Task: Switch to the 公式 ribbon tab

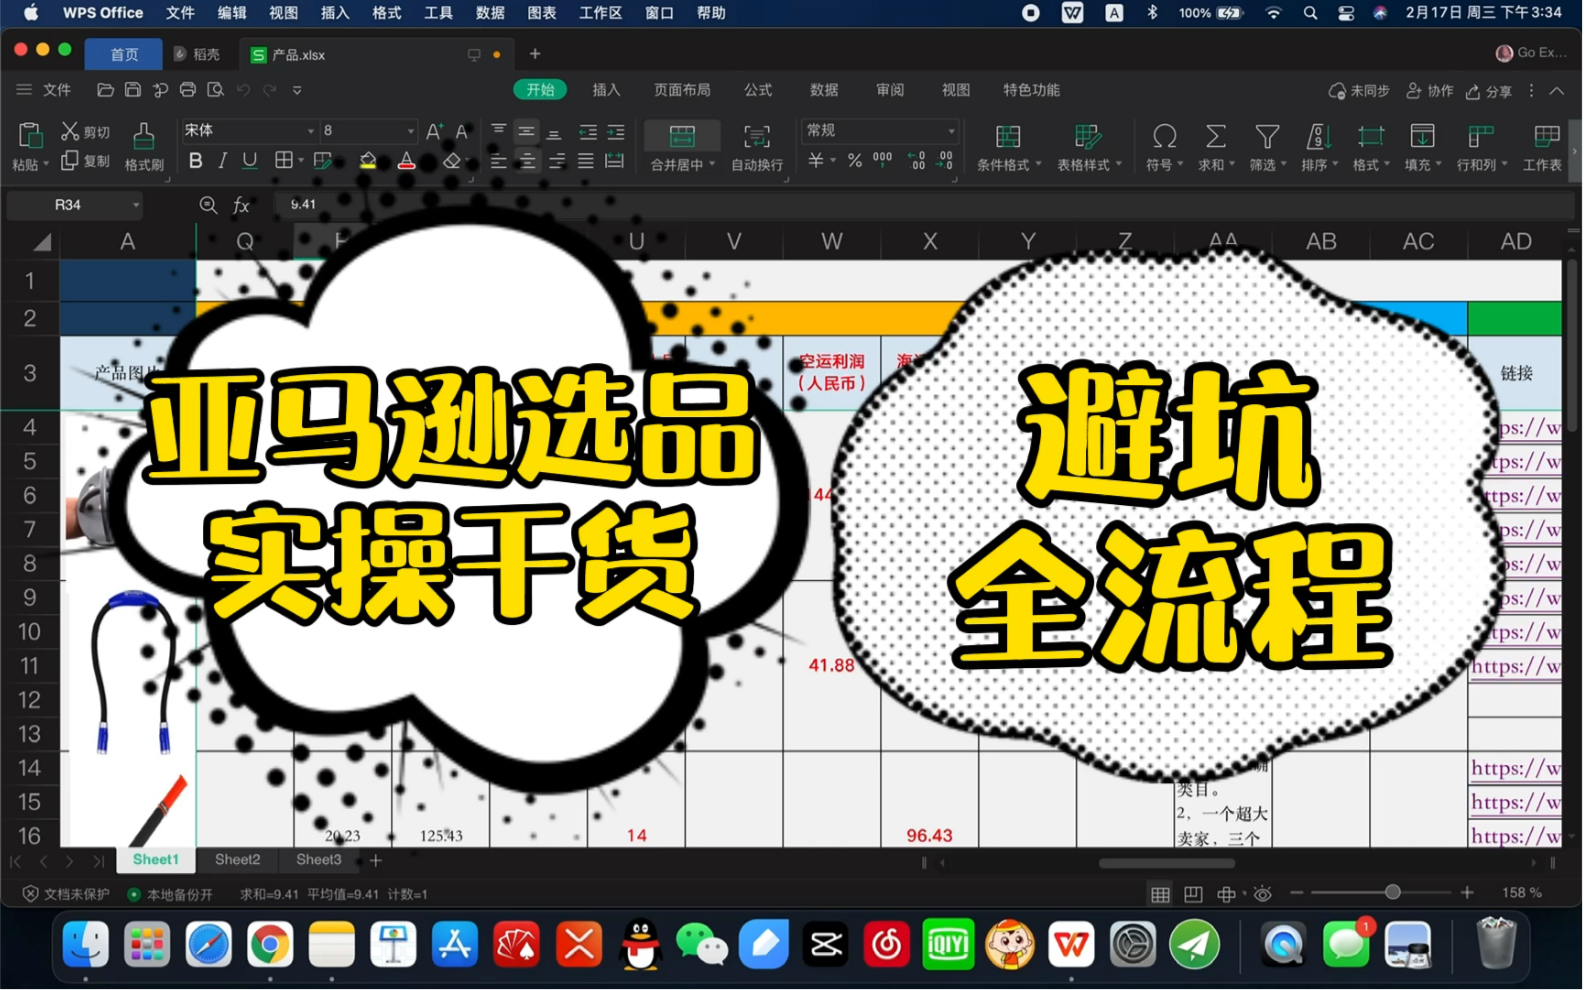Action: click(758, 90)
